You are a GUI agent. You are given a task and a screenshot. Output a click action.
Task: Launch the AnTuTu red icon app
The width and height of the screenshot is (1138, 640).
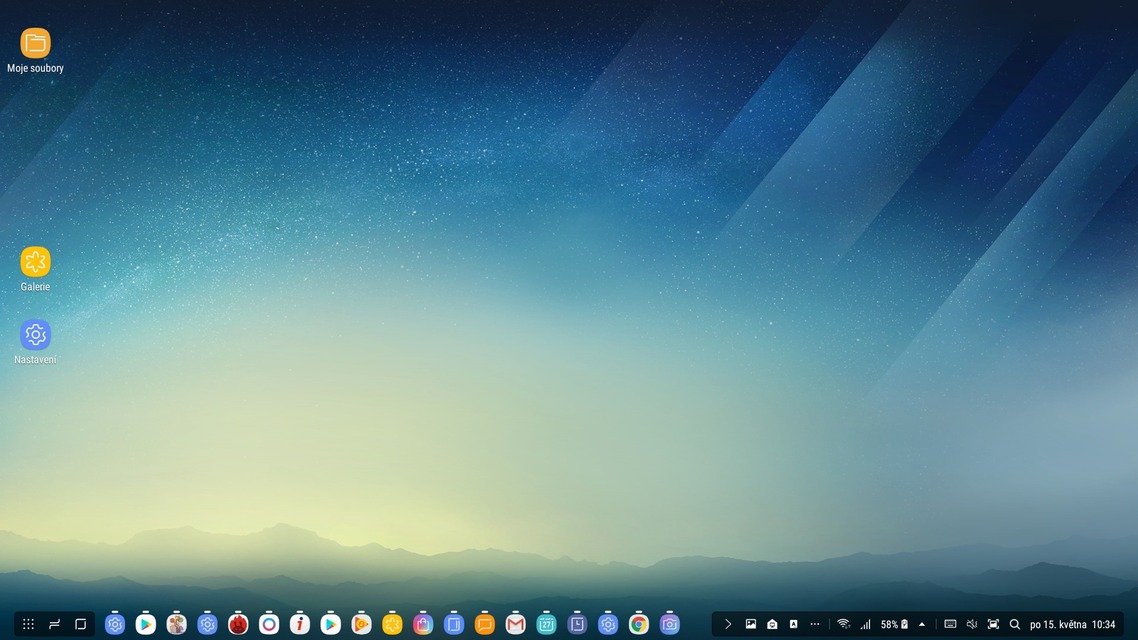tap(238, 625)
